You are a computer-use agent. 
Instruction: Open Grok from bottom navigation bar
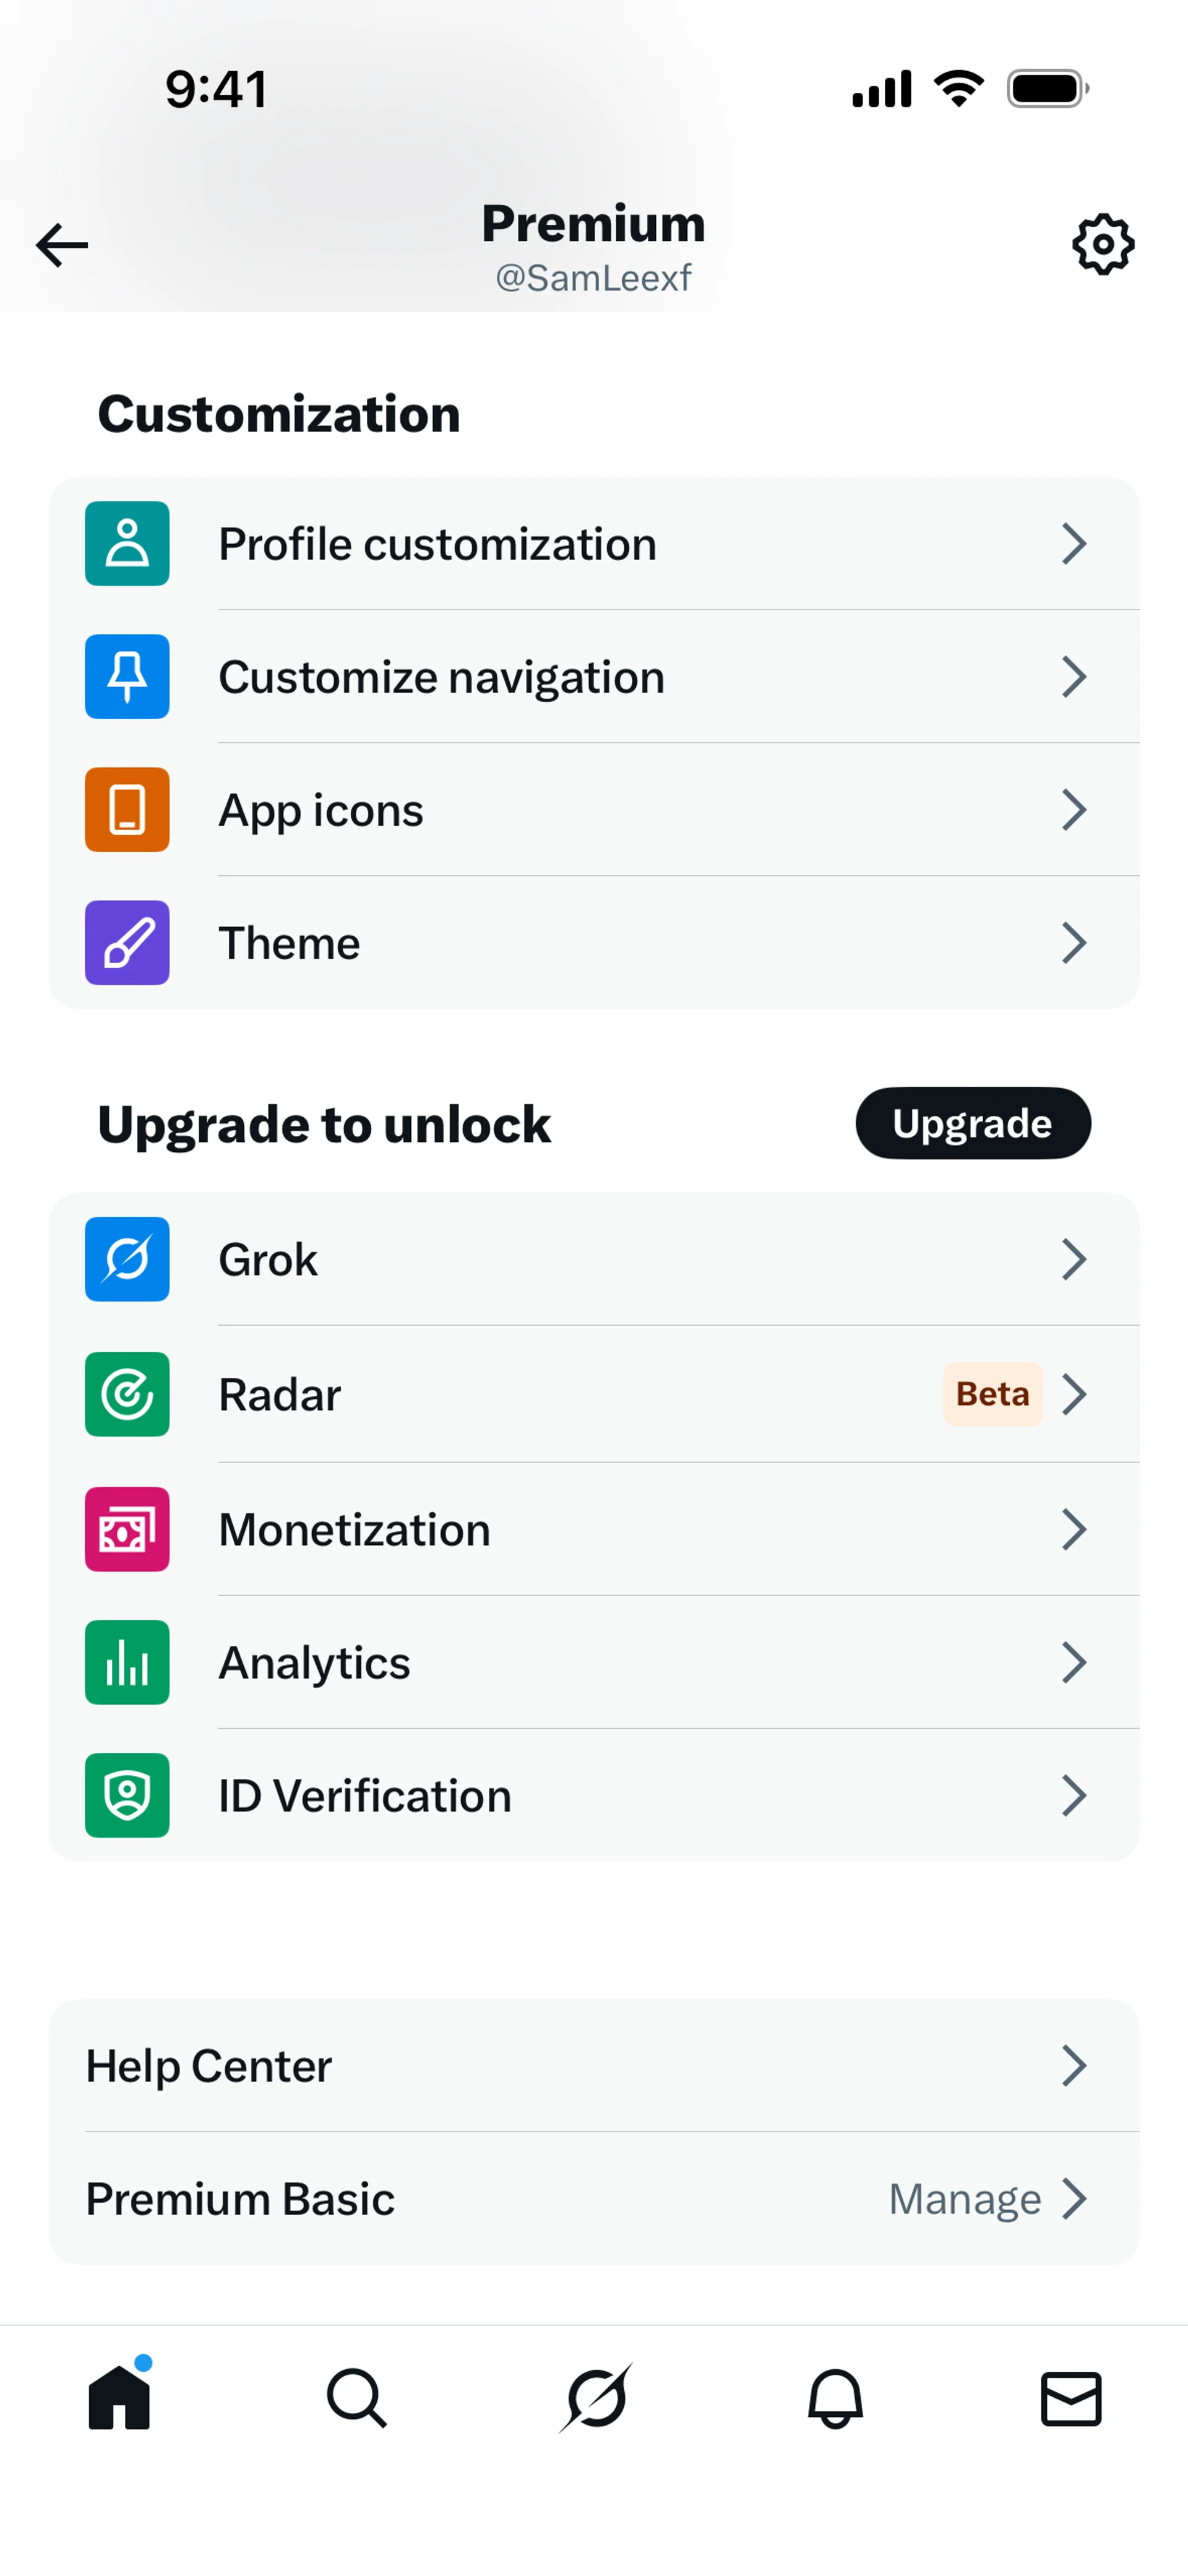click(x=596, y=2397)
